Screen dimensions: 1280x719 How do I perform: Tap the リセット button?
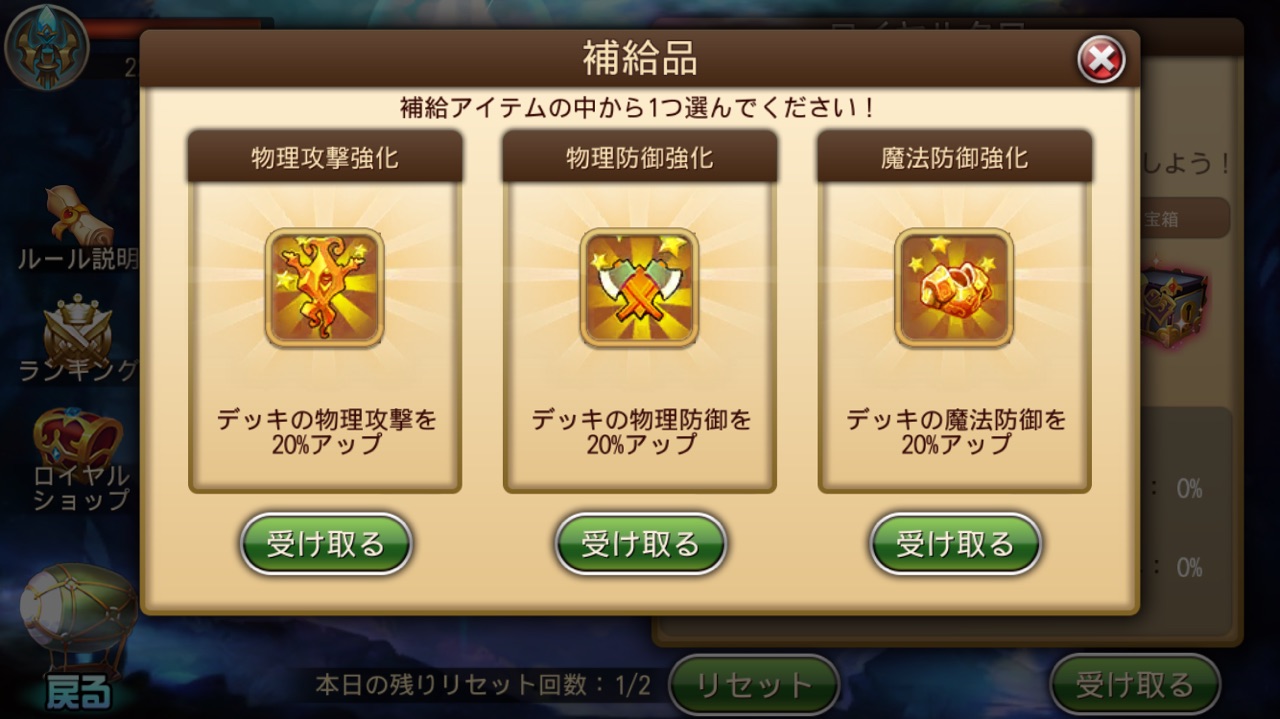point(754,685)
